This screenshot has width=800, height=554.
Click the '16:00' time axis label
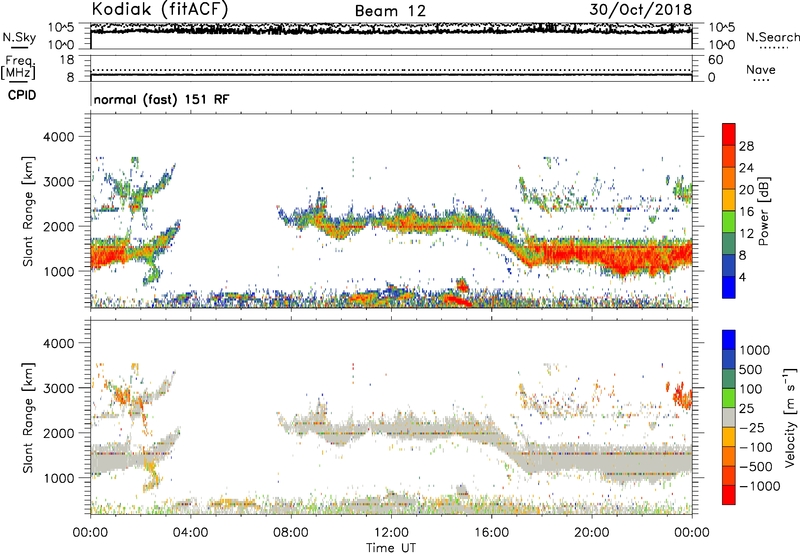point(491,533)
